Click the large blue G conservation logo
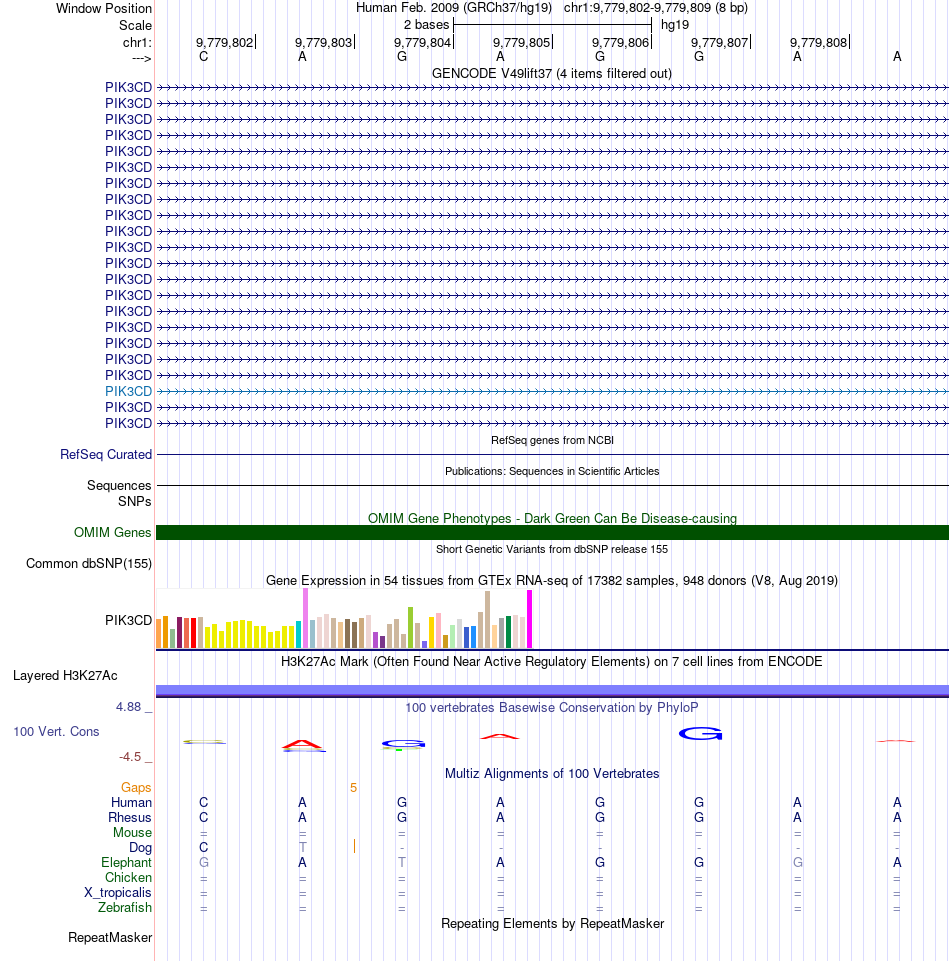The width and height of the screenshot is (950, 961). [x=700, y=733]
